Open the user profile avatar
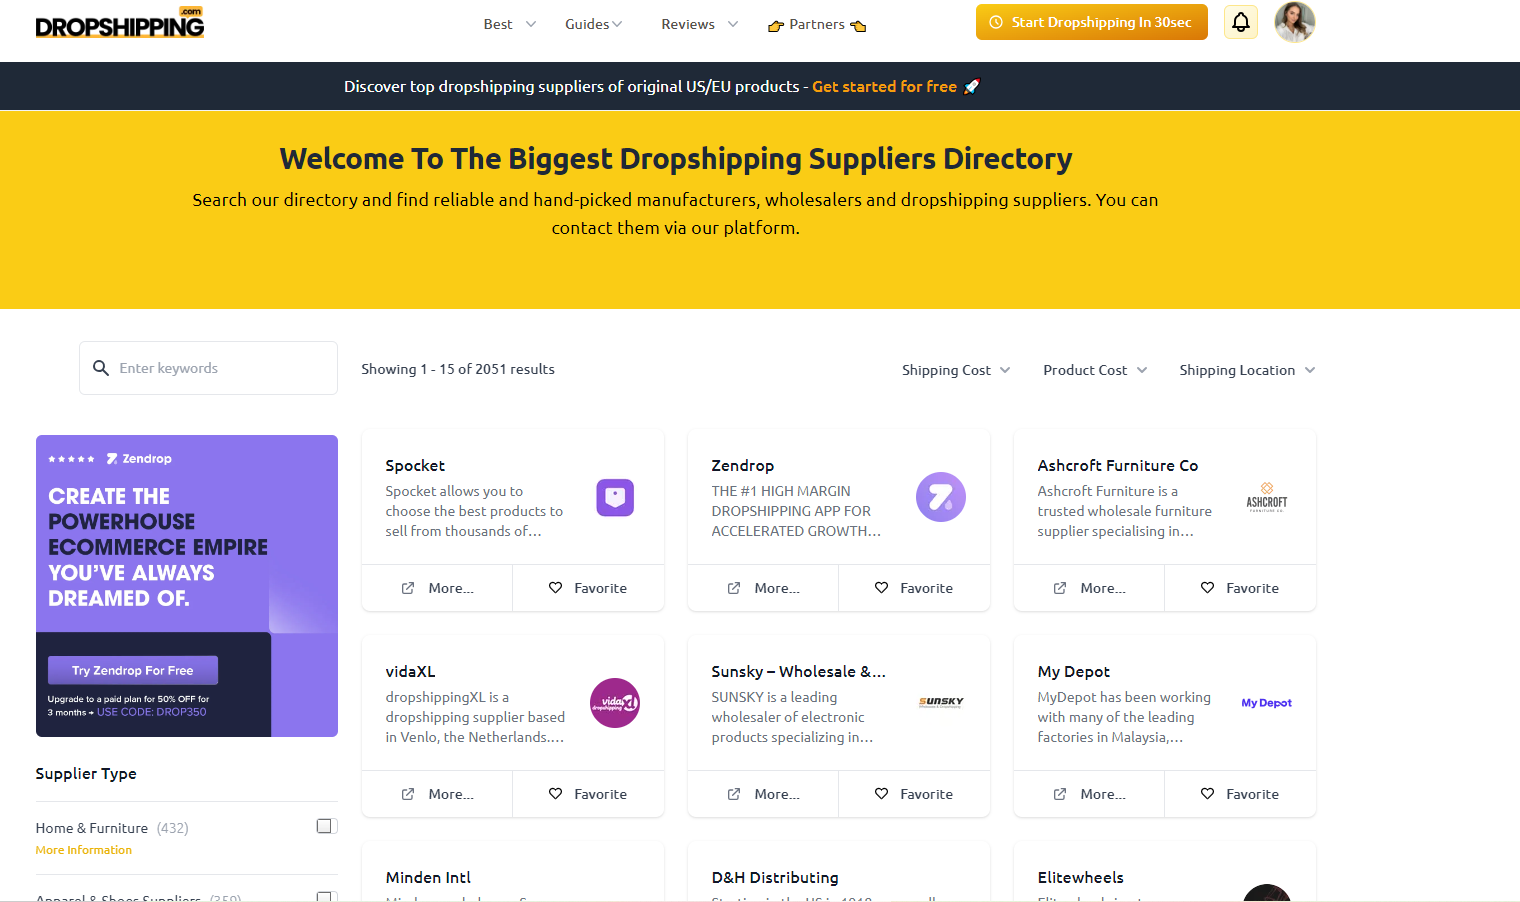The image size is (1520, 902). [x=1295, y=22]
